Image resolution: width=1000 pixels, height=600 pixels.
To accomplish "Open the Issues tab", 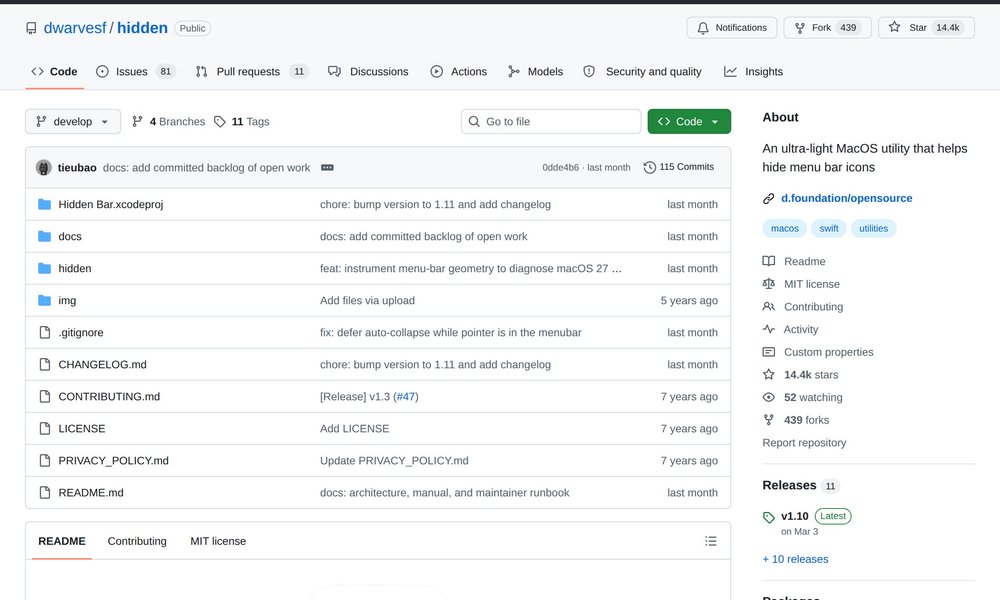I will click(x=135, y=71).
